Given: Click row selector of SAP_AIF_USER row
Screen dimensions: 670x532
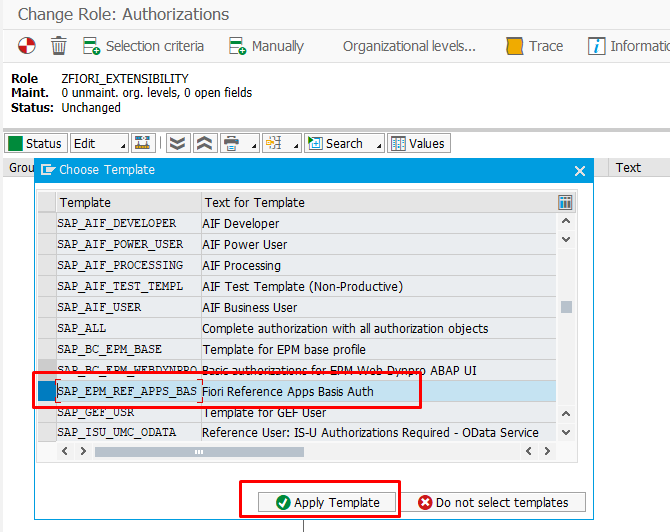Looking at the screenshot, I should coord(47,307).
